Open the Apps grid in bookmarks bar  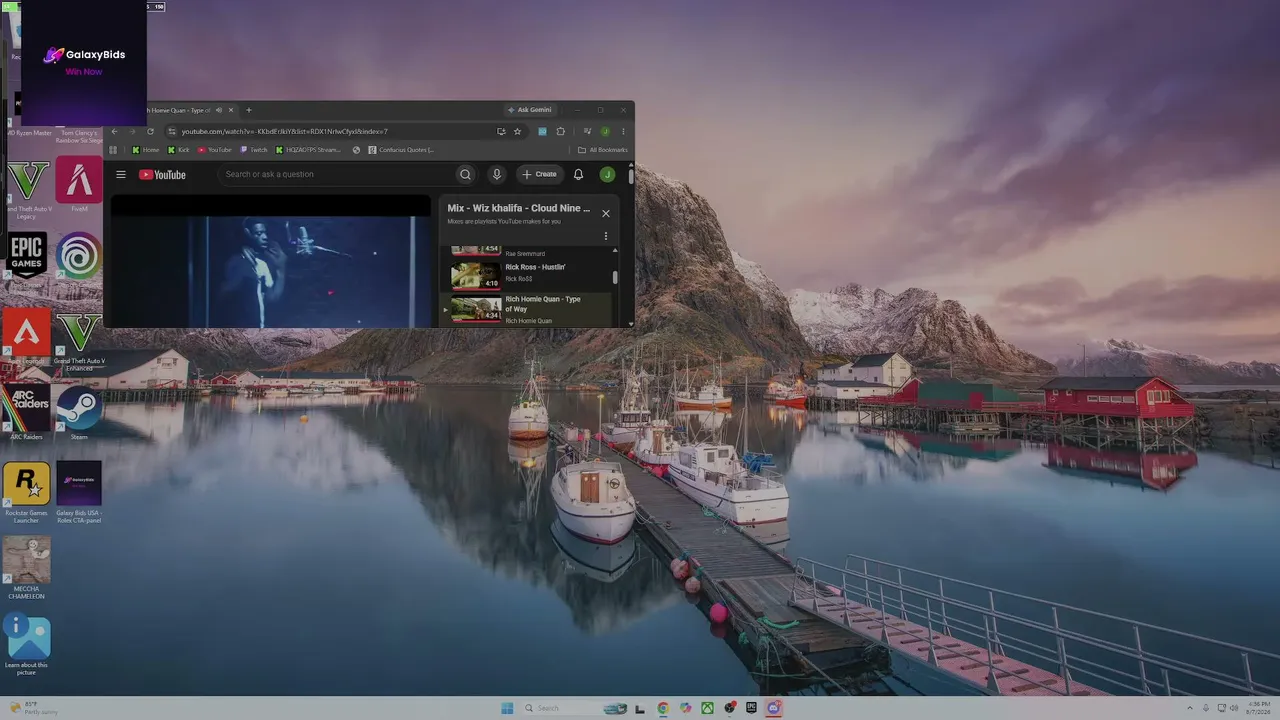click(113, 150)
